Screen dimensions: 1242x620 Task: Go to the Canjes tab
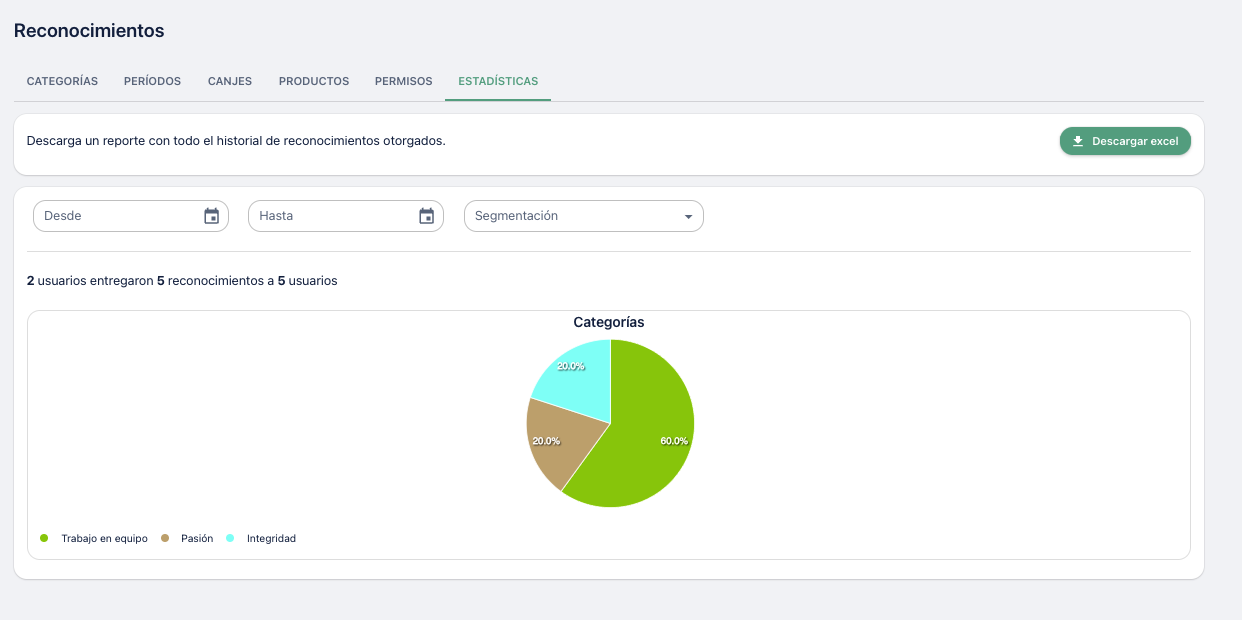pyautogui.click(x=230, y=81)
